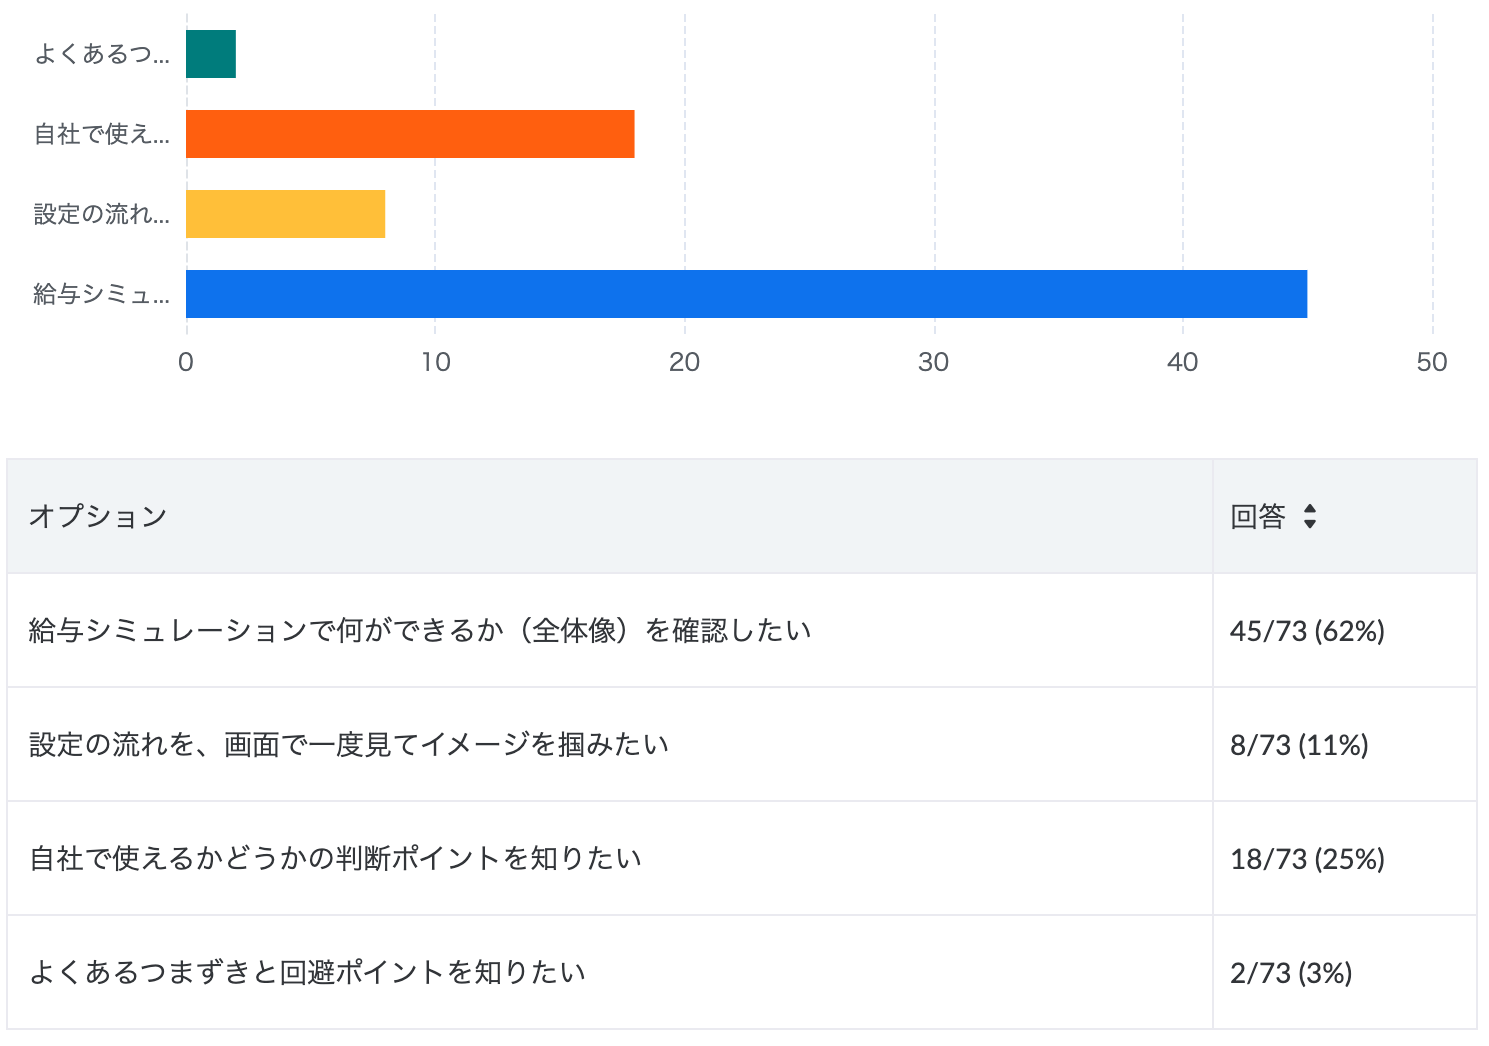Click the 回答 column header
The height and width of the screenshot is (1046, 1489).
pyautogui.click(x=1258, y=517)
